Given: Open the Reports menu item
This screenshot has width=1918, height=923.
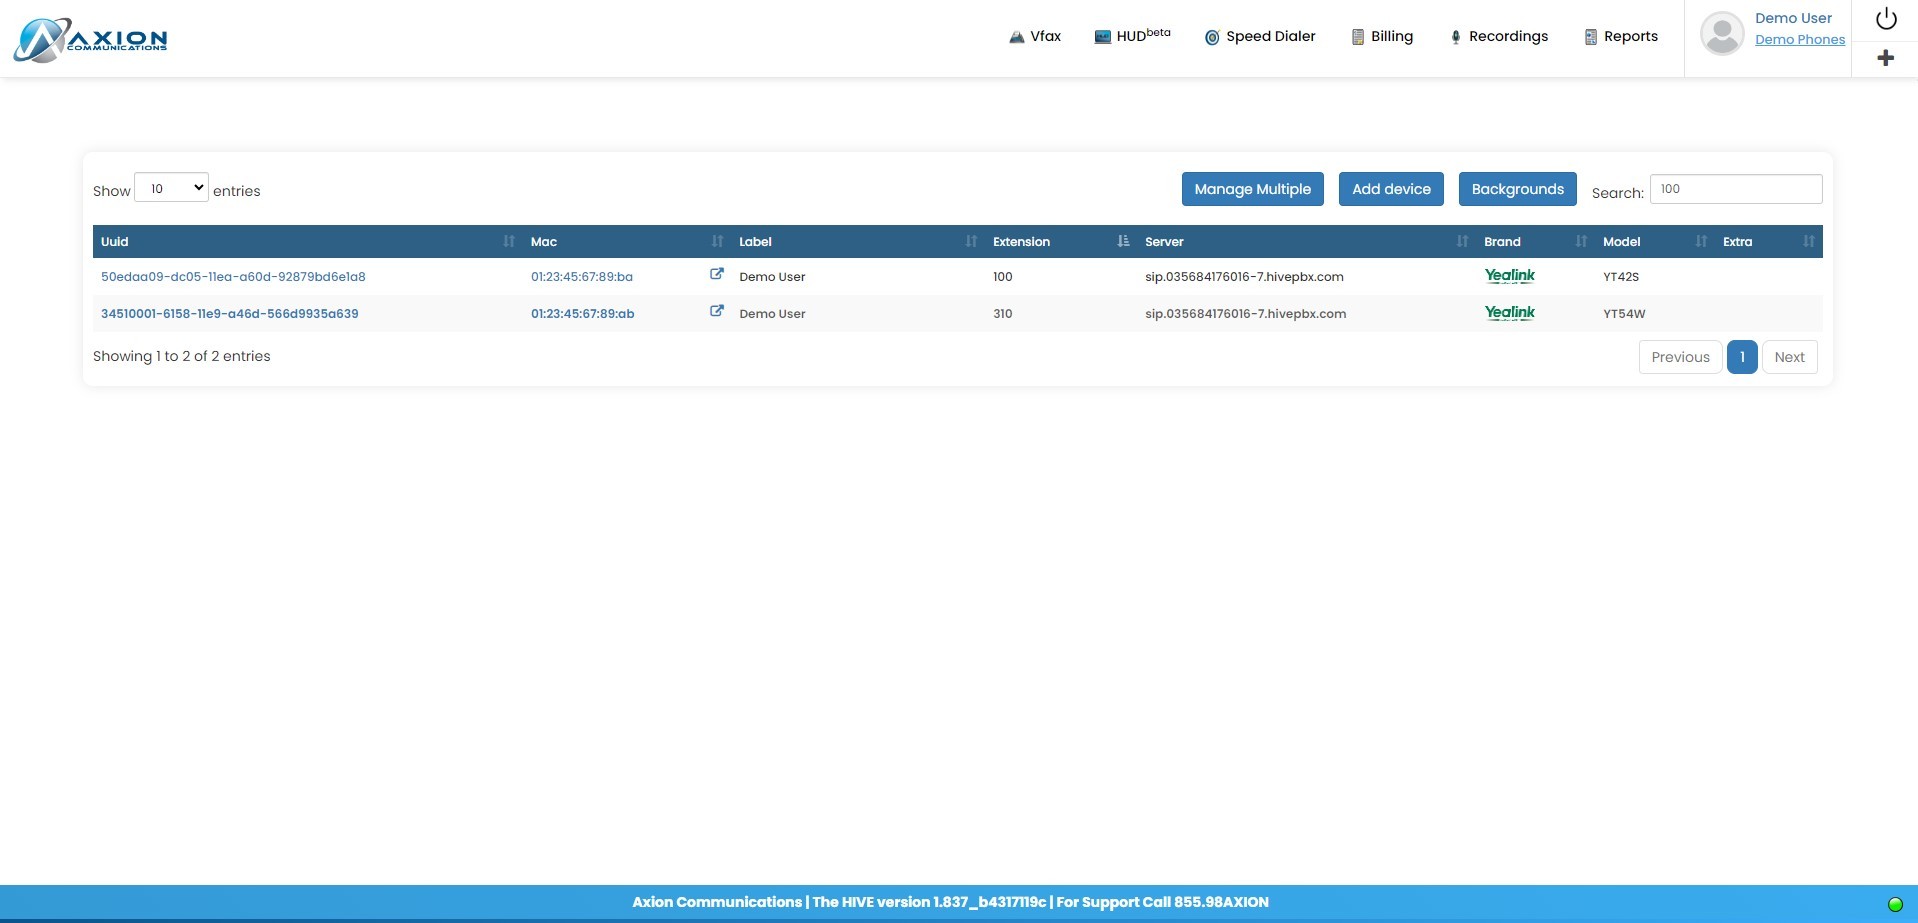Looking at the screenshot, I should 1621,37.
